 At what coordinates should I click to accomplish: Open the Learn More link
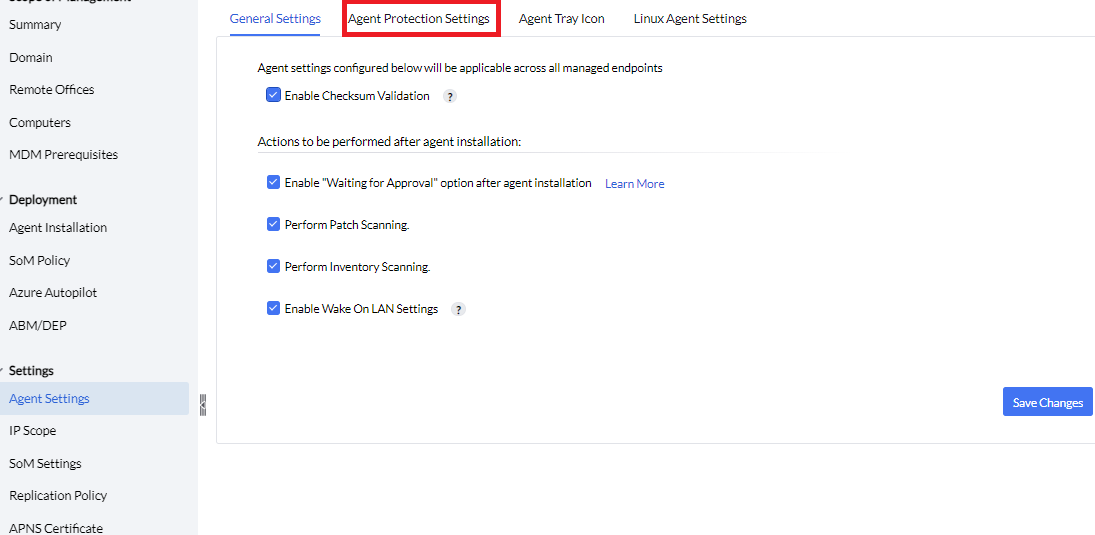634,184
